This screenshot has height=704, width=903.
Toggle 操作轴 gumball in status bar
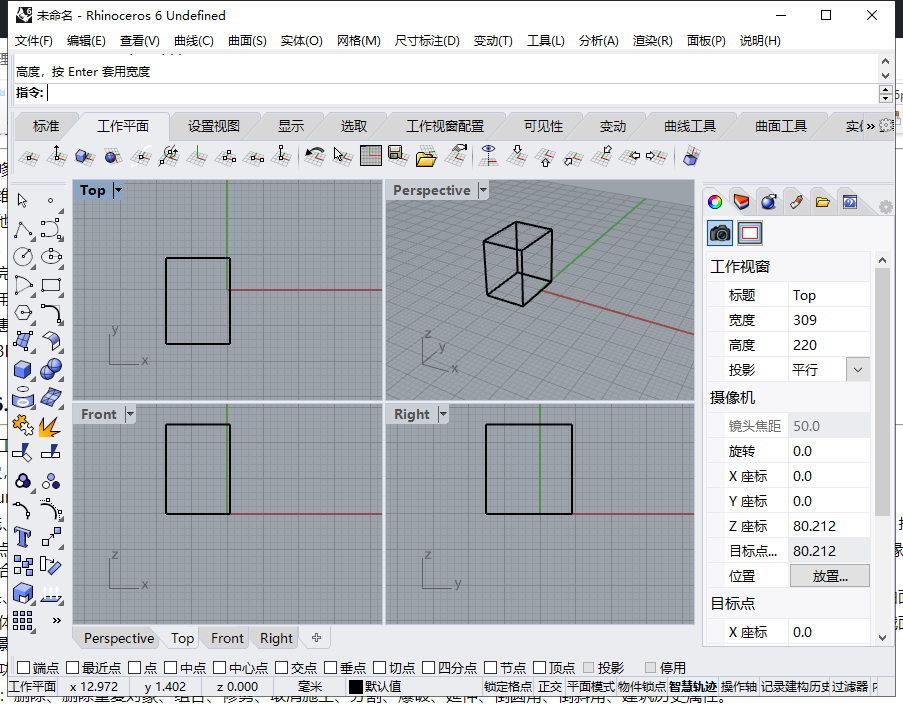coord(739,687)
